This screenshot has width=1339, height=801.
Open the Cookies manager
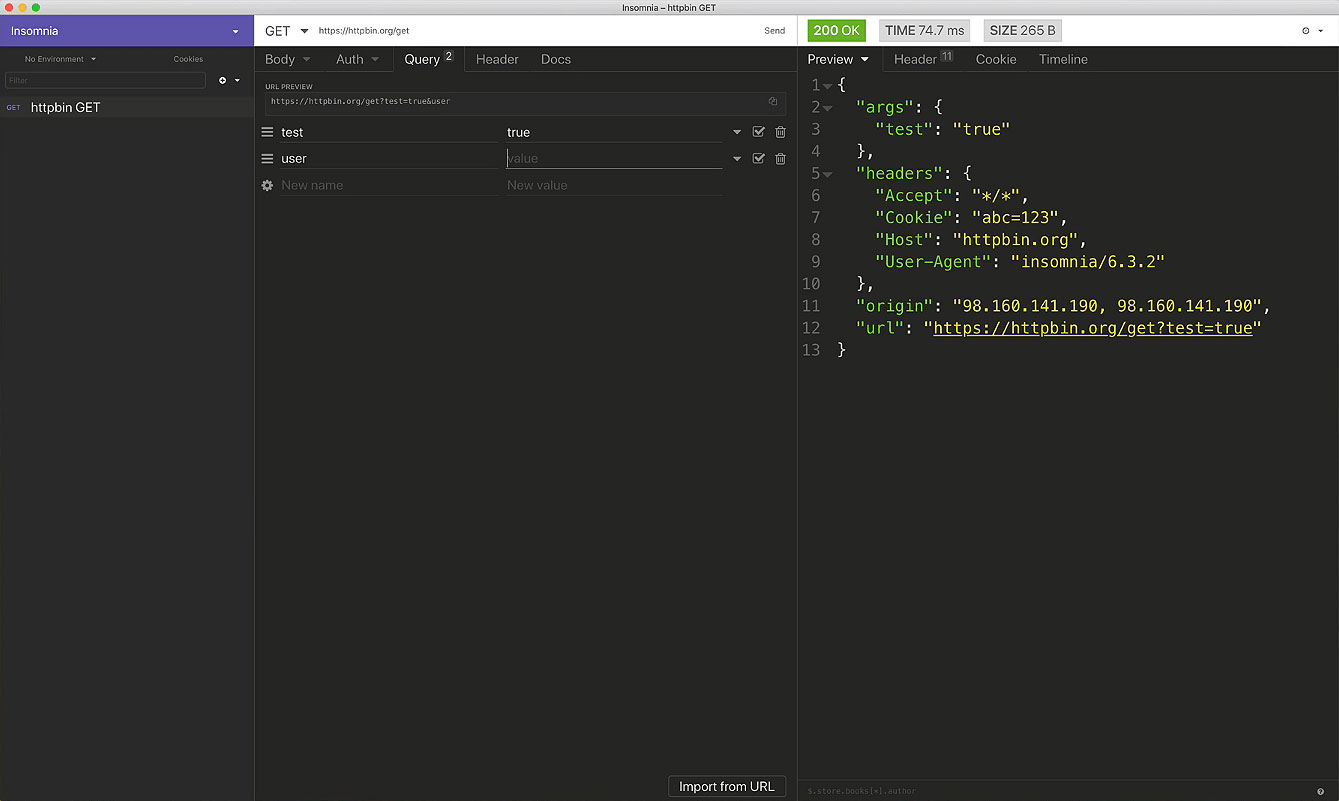[188, 59]
